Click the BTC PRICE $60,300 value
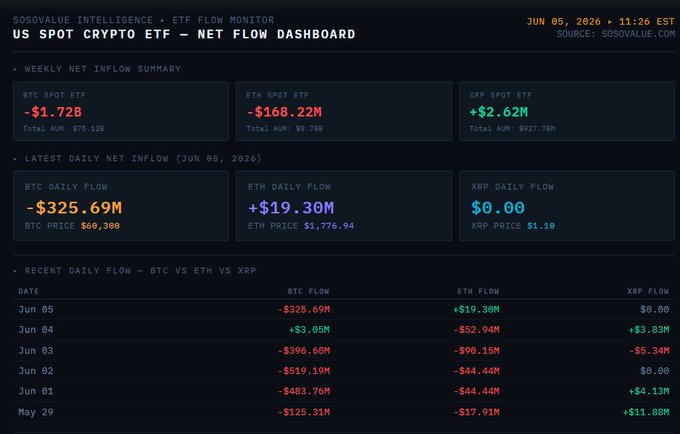 pos(100,226)
